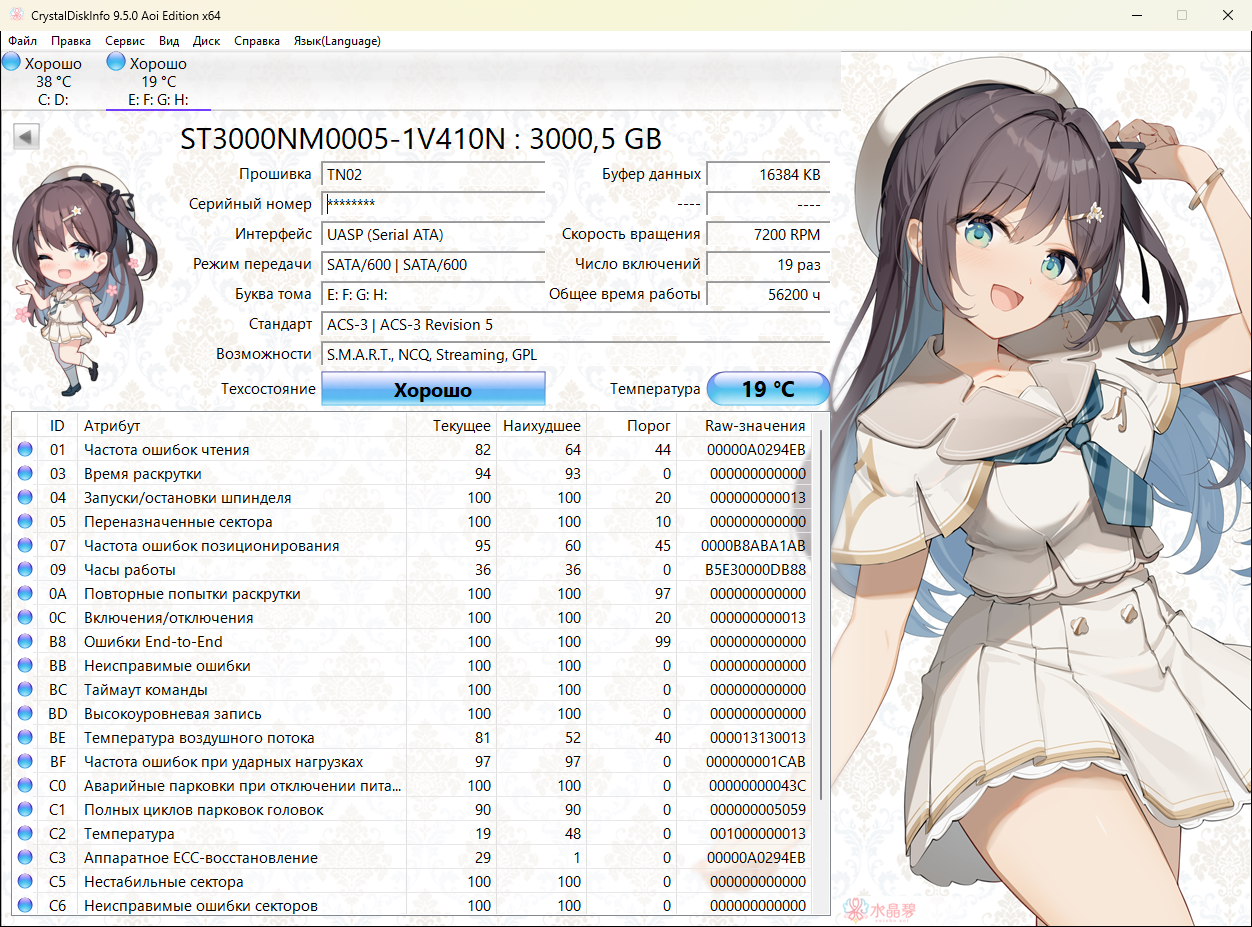Click the previous disk arrow button
This screenshot has width=1252, height=927.
point(26,137)
